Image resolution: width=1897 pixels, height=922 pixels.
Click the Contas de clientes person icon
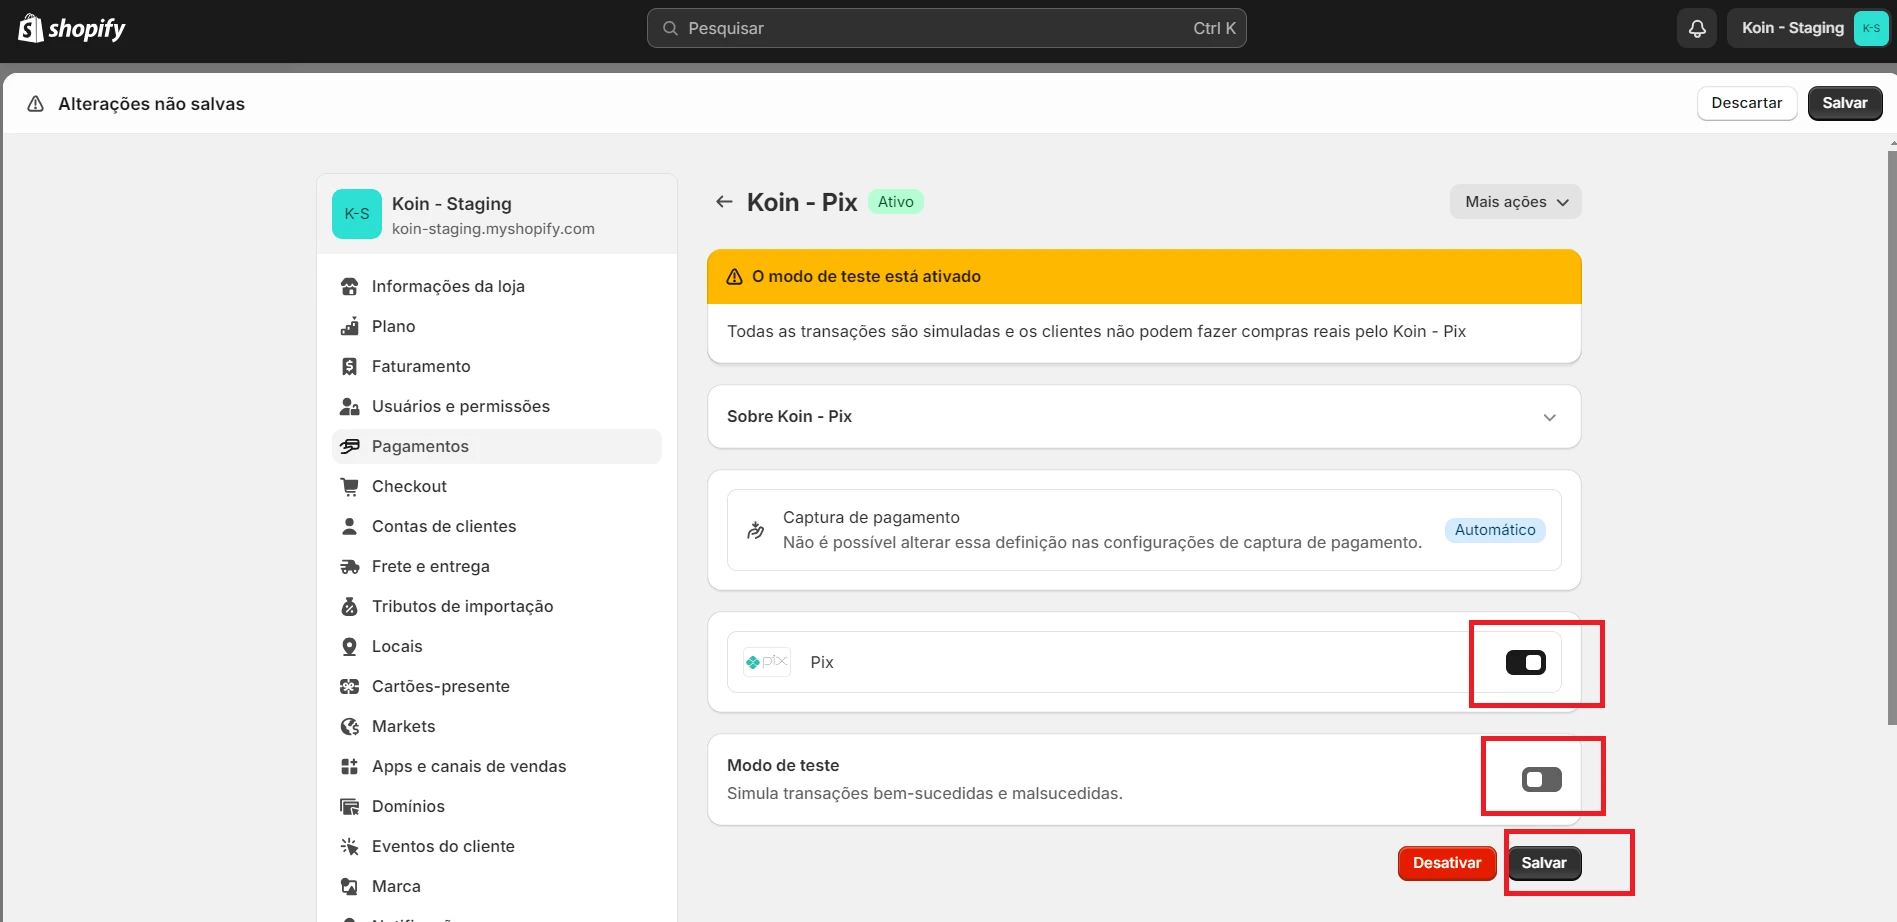pos(349,526)
